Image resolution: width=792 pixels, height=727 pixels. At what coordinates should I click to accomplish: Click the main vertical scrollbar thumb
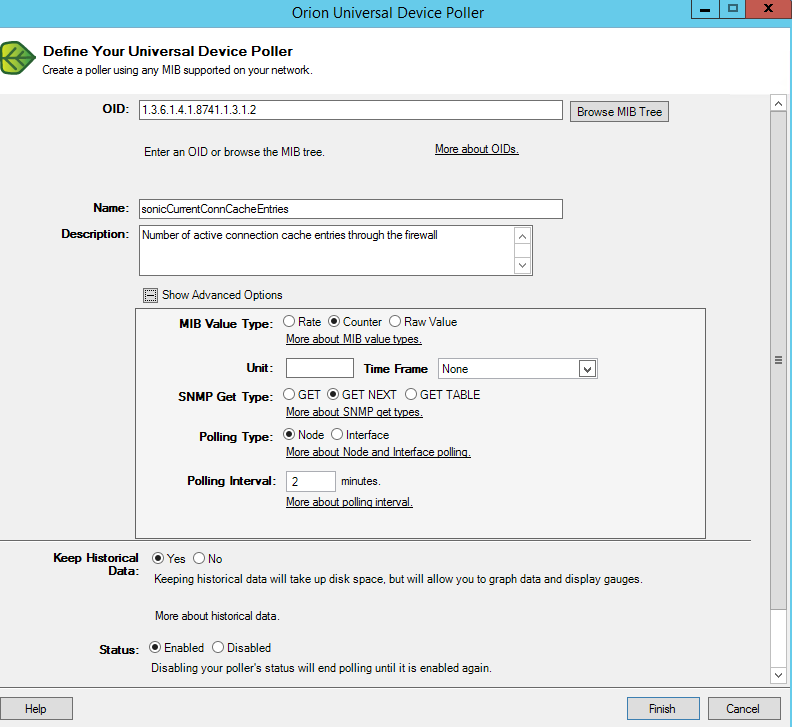(x=778, y=360)
